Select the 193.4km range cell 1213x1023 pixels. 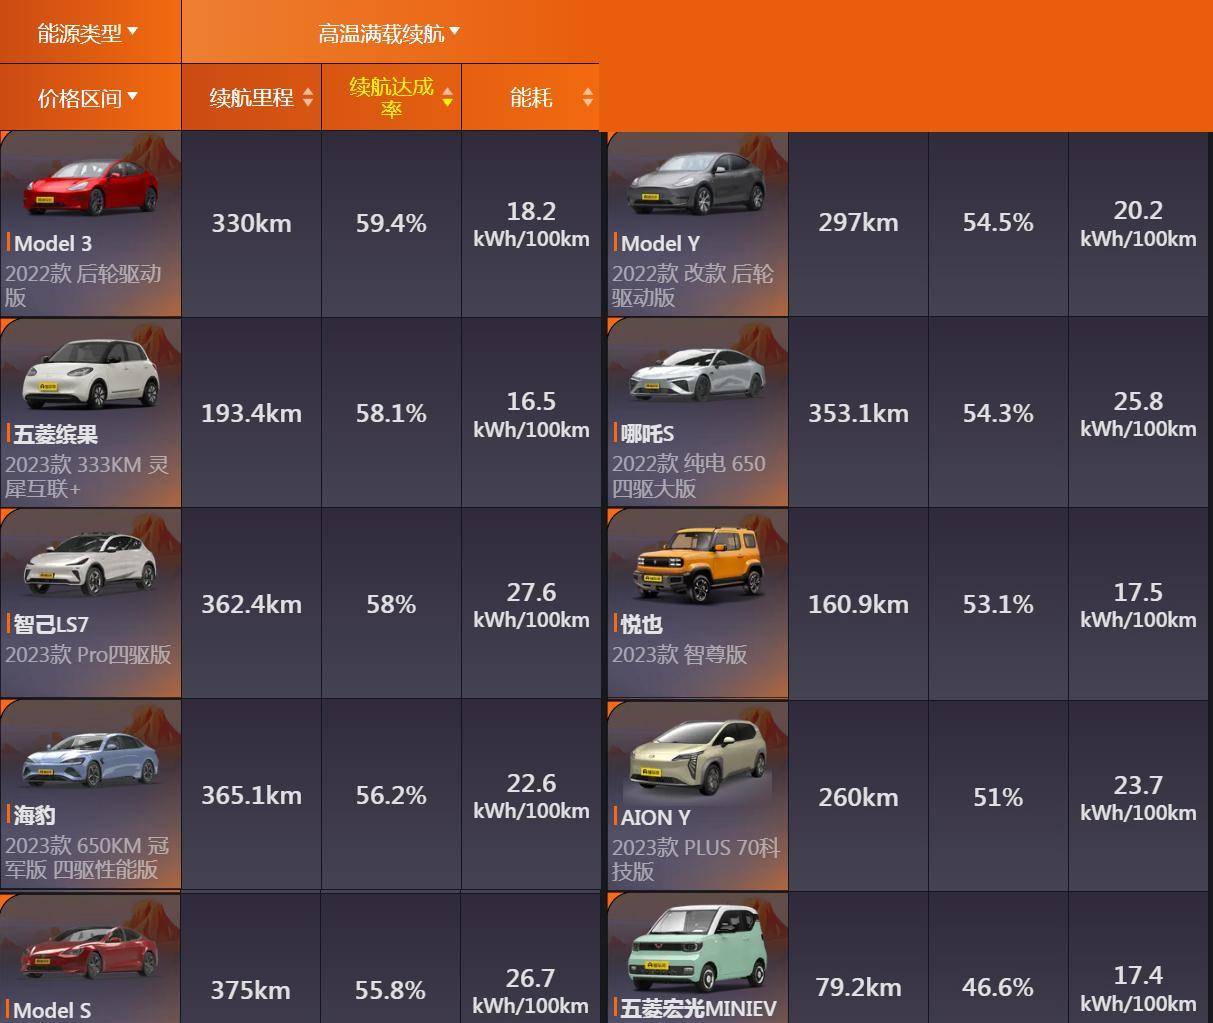[251, 413]
